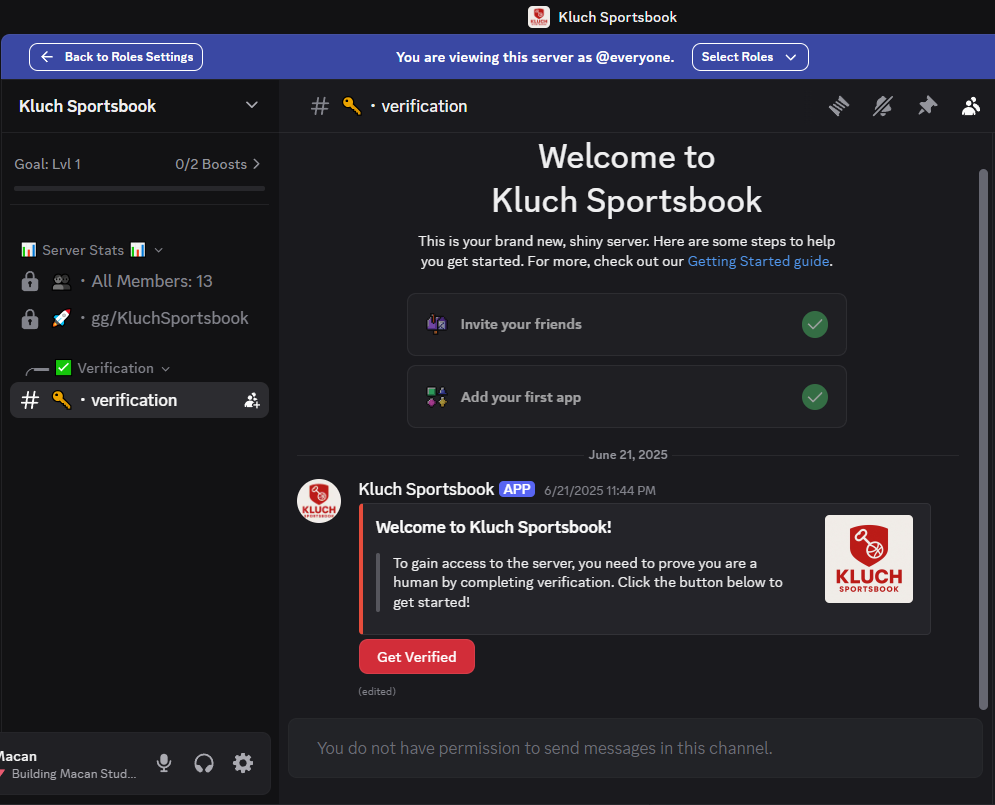
Task: Click create invite icon on verification channel
Action: coord(252,400)
